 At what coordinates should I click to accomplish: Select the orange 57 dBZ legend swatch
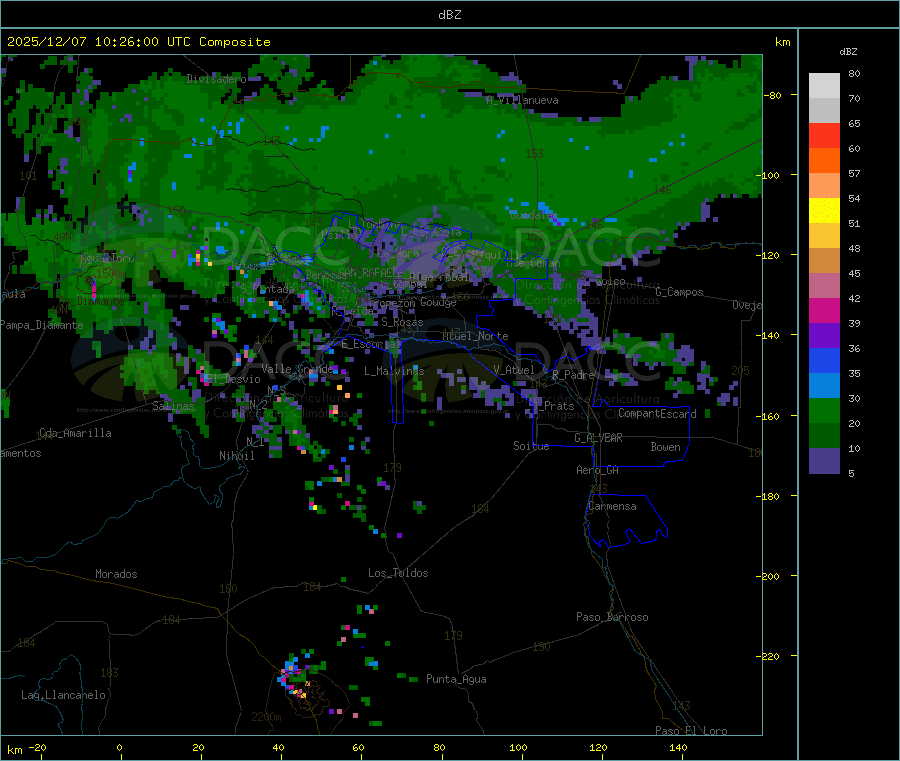(x=824, y=161)
